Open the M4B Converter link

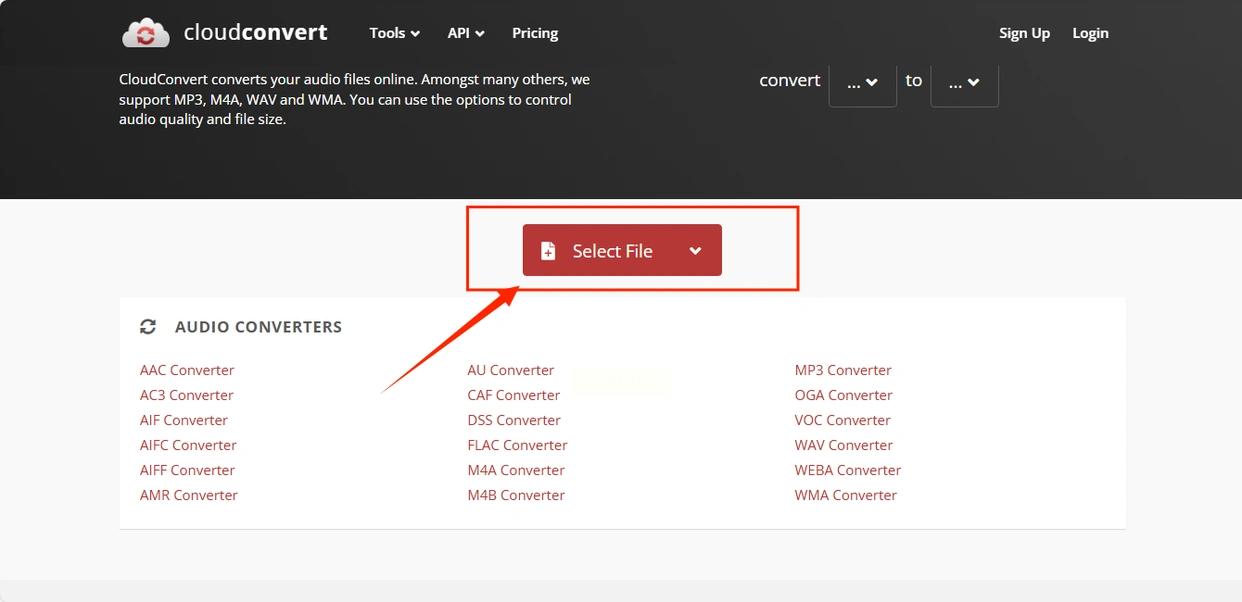click(516, 495)
